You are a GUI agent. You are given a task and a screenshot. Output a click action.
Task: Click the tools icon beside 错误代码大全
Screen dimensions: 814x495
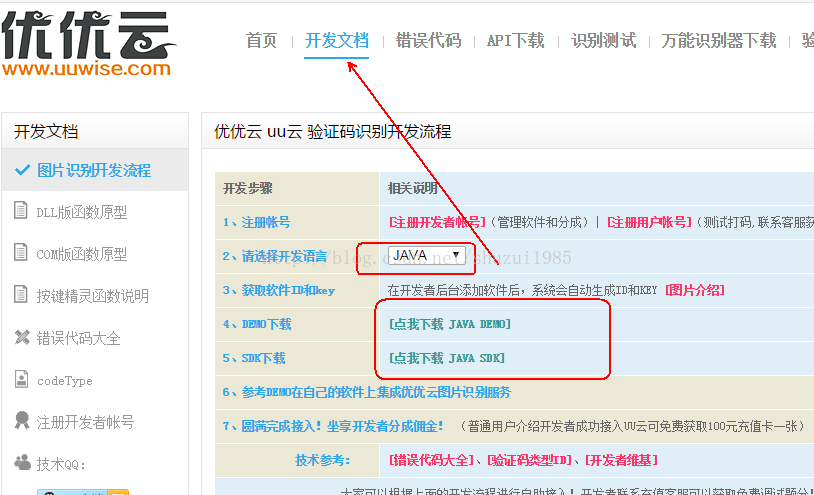(22, 337)
